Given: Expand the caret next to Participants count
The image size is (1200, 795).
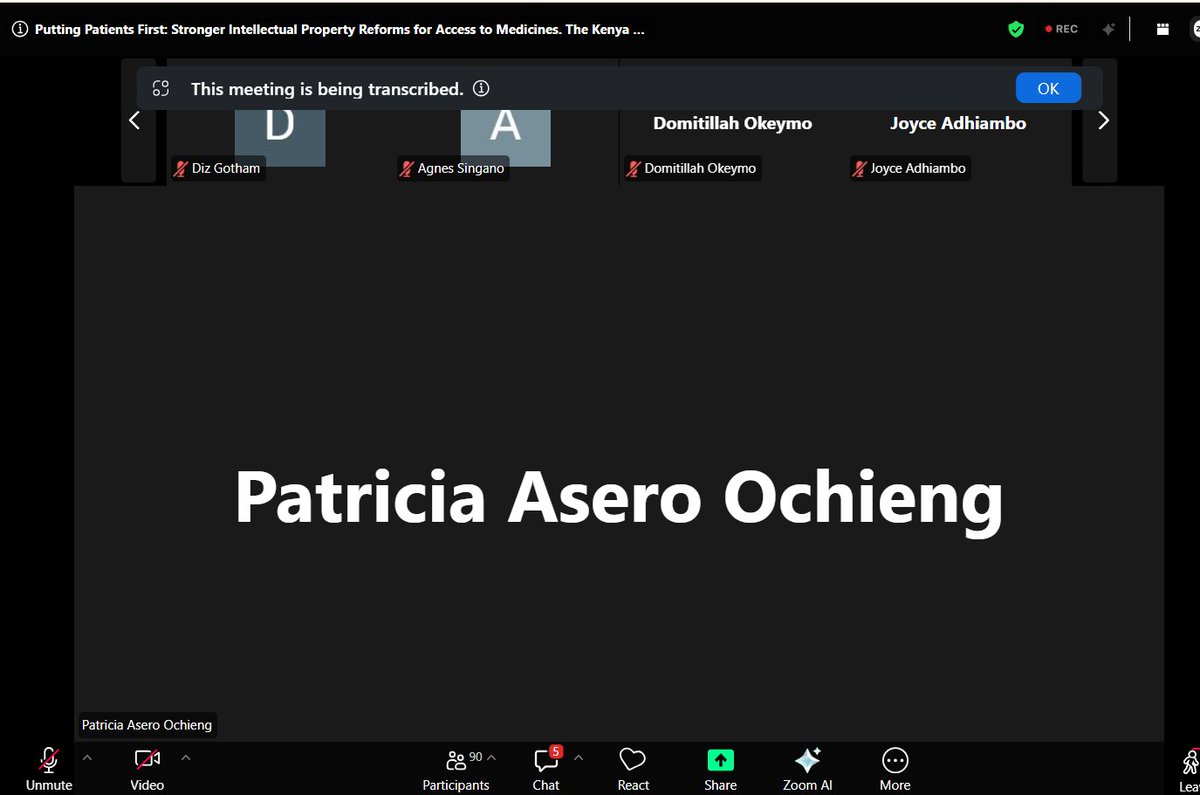Looking at the screenshot, I should [491, 758].
